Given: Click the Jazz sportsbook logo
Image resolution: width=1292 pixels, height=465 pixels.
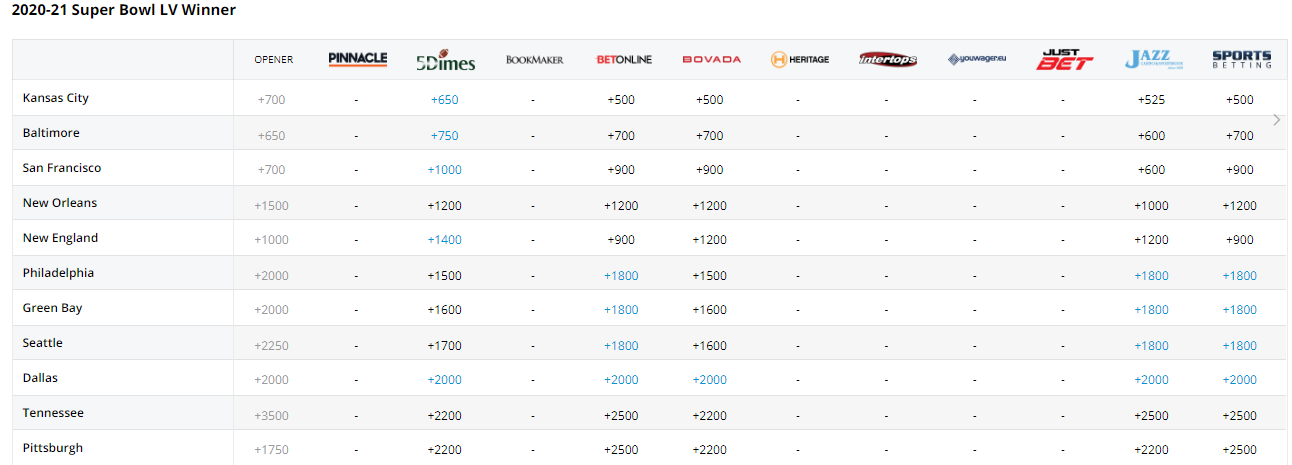Looking at the screenshot, I should pyautogui.click(x=1152, y=60).
